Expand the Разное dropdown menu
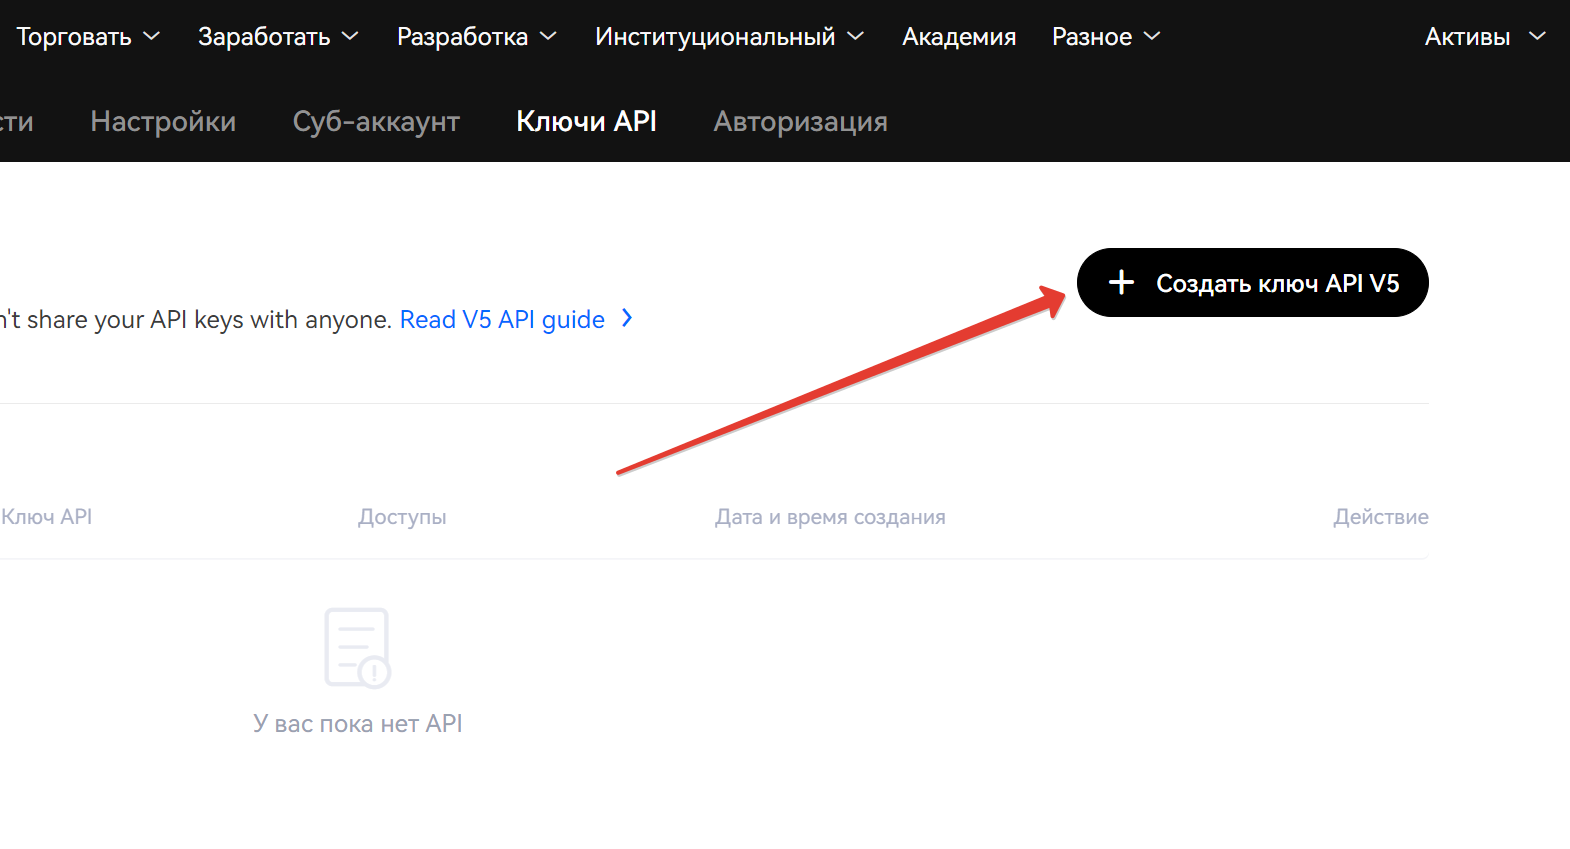Viewport: 1570px width, 849px height. (x=1106, y=37)
